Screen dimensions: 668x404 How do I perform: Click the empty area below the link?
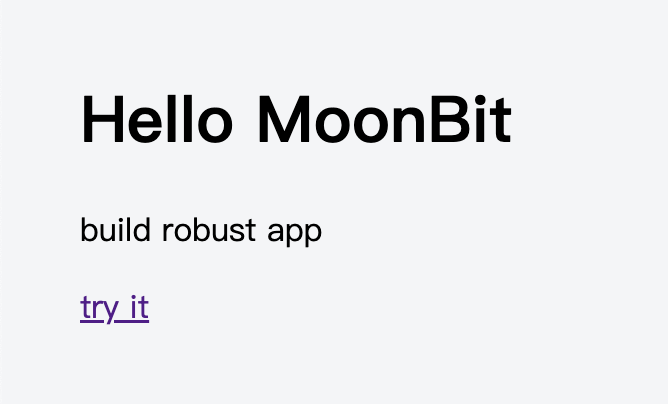(x=300, y=365)
